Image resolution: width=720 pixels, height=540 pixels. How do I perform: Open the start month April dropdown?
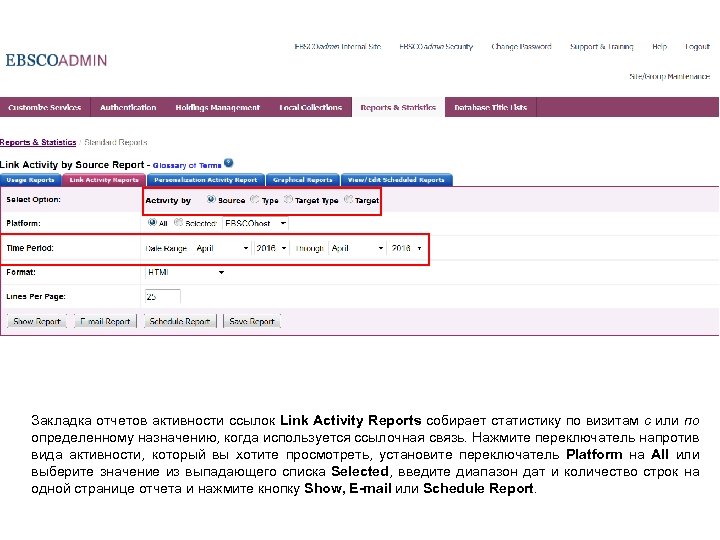click(222, 248)
